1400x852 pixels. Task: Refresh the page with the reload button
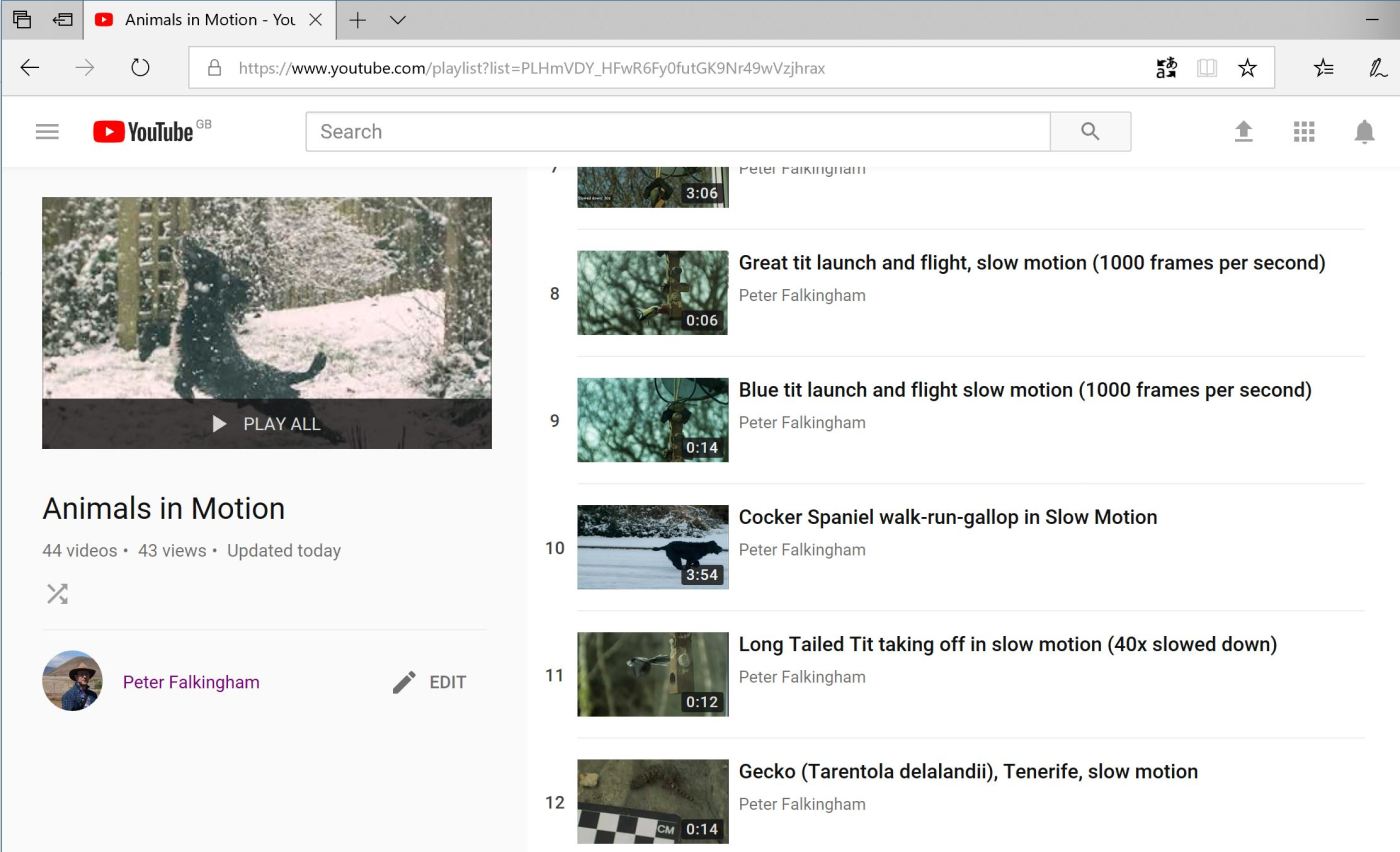tap(140, 68)
